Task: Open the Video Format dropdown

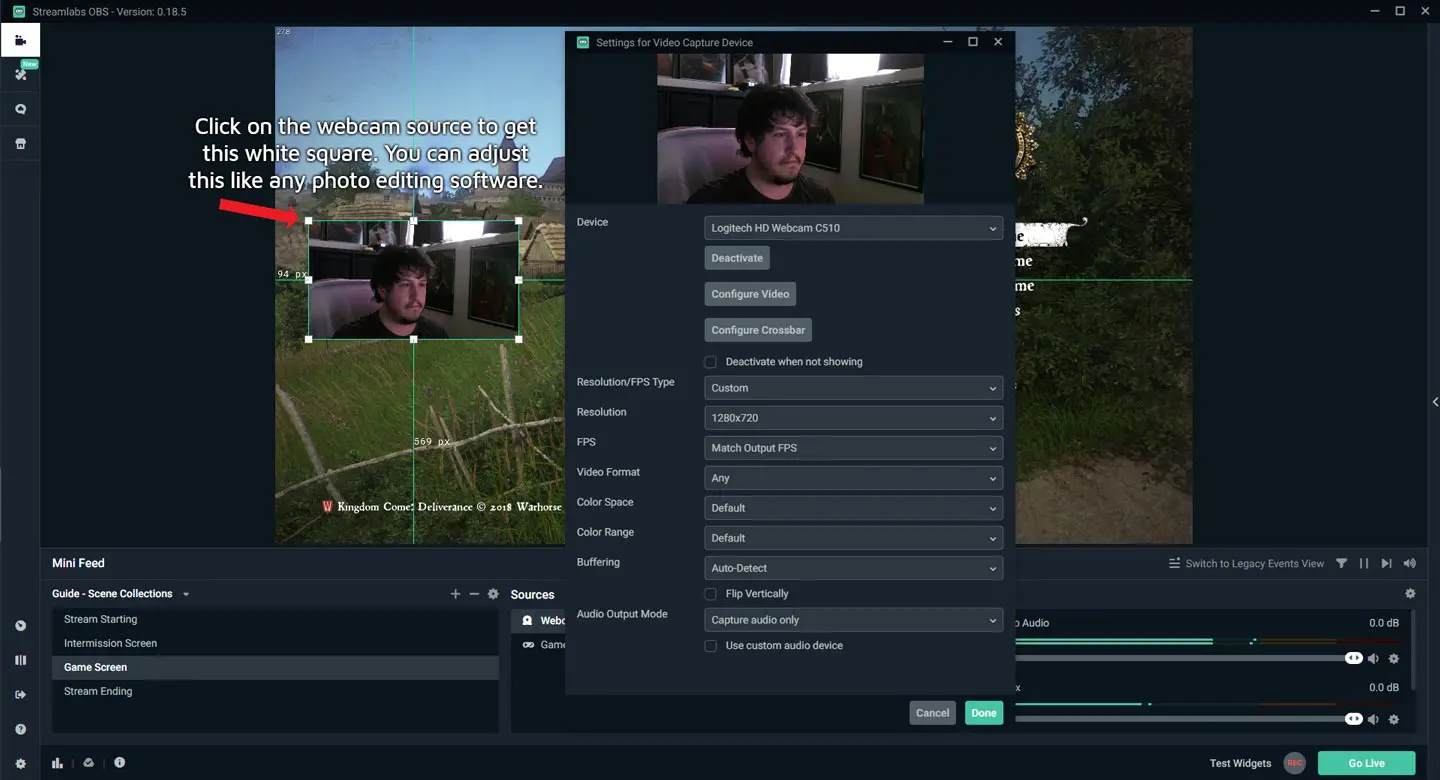Action: pyautogui.click(x=854, y=478)
